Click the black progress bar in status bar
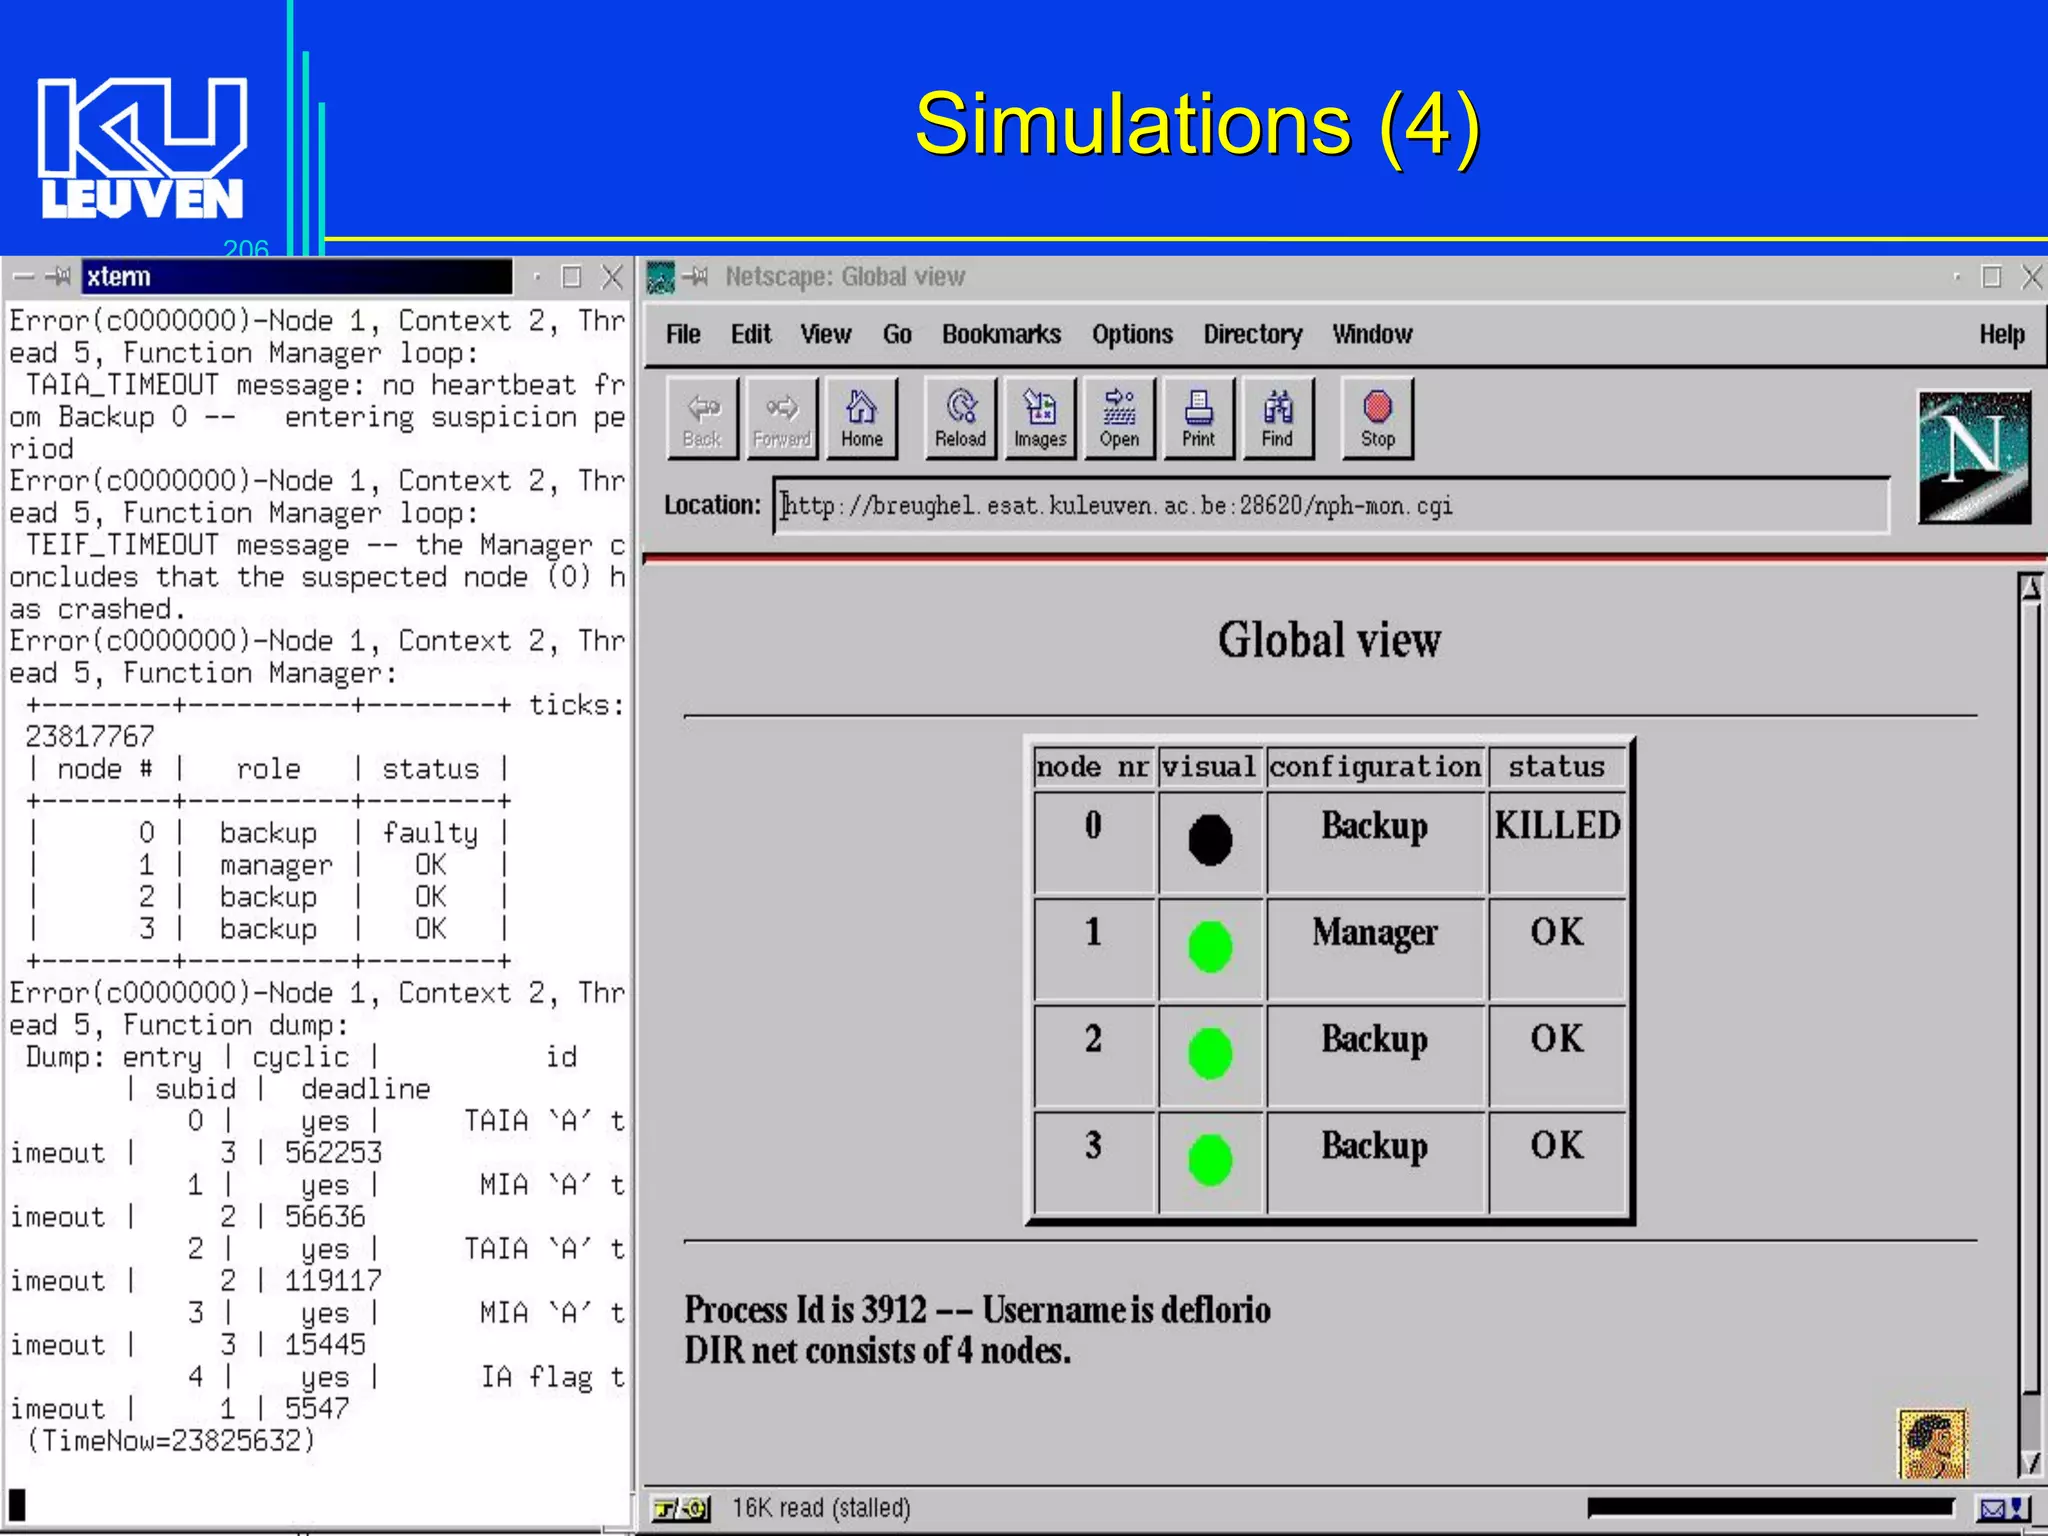 pos(1771,1508)
